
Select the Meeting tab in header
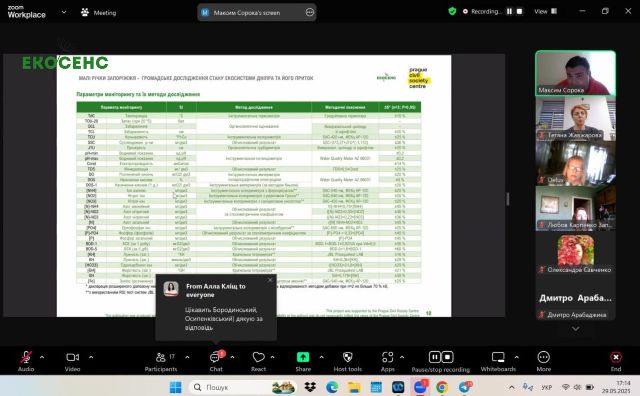point(99,13)
